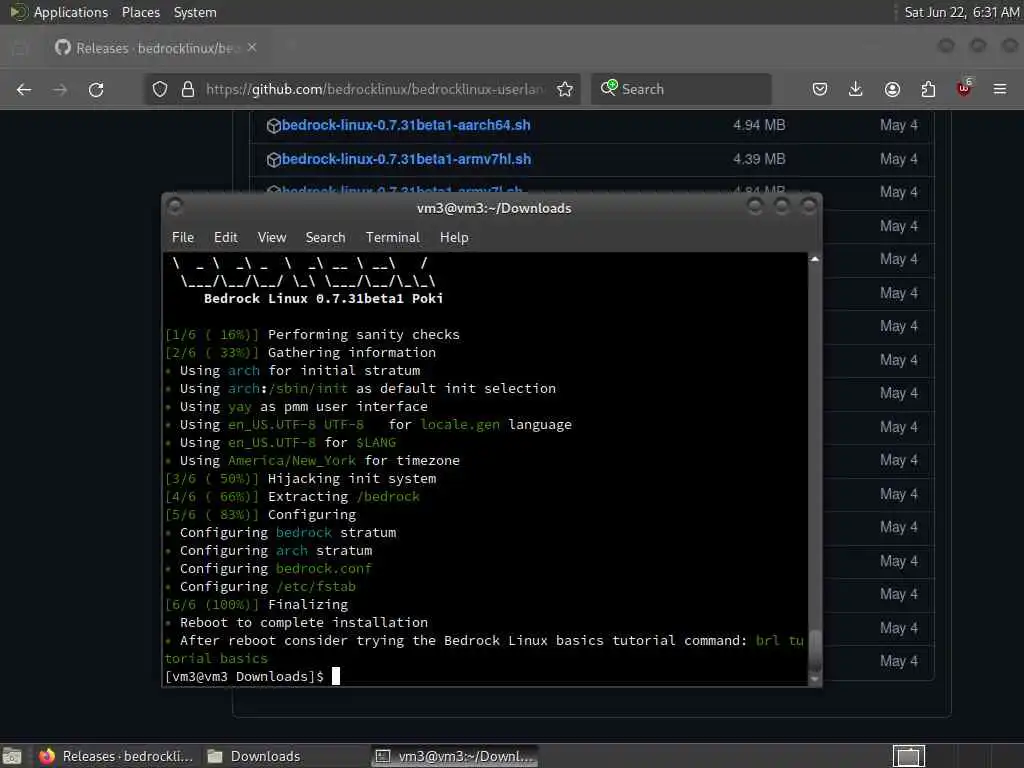
Task: Save page to Pocket icon
Action: coord(820,89)
